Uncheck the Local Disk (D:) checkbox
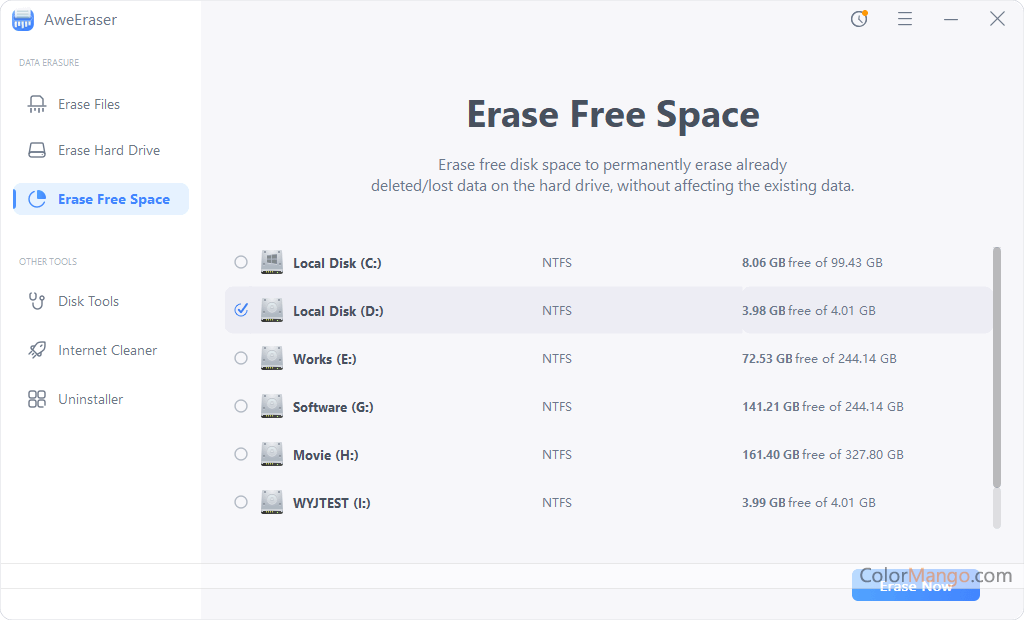 pyautogui.click(x=241, y=310)
